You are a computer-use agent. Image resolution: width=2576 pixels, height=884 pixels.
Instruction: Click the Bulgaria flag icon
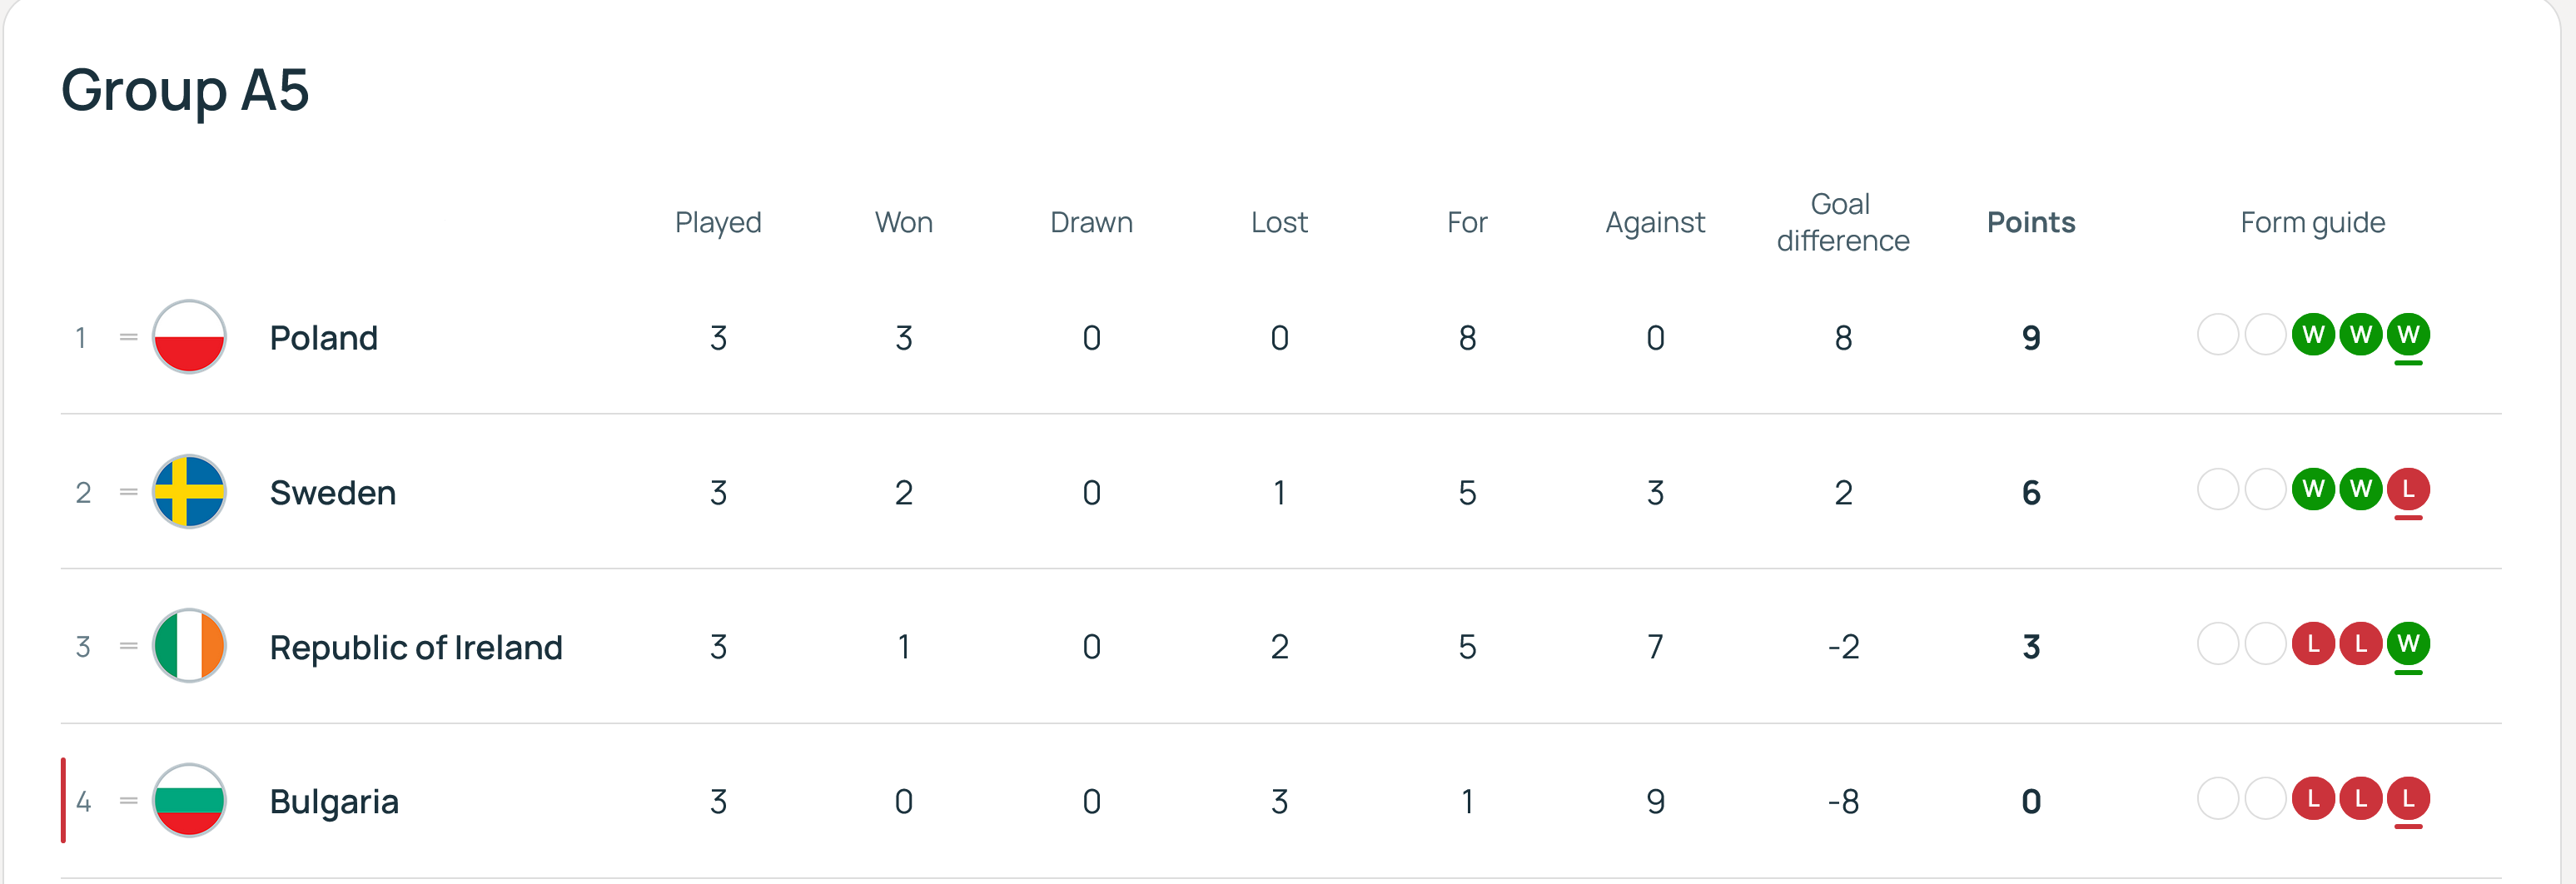189,801
